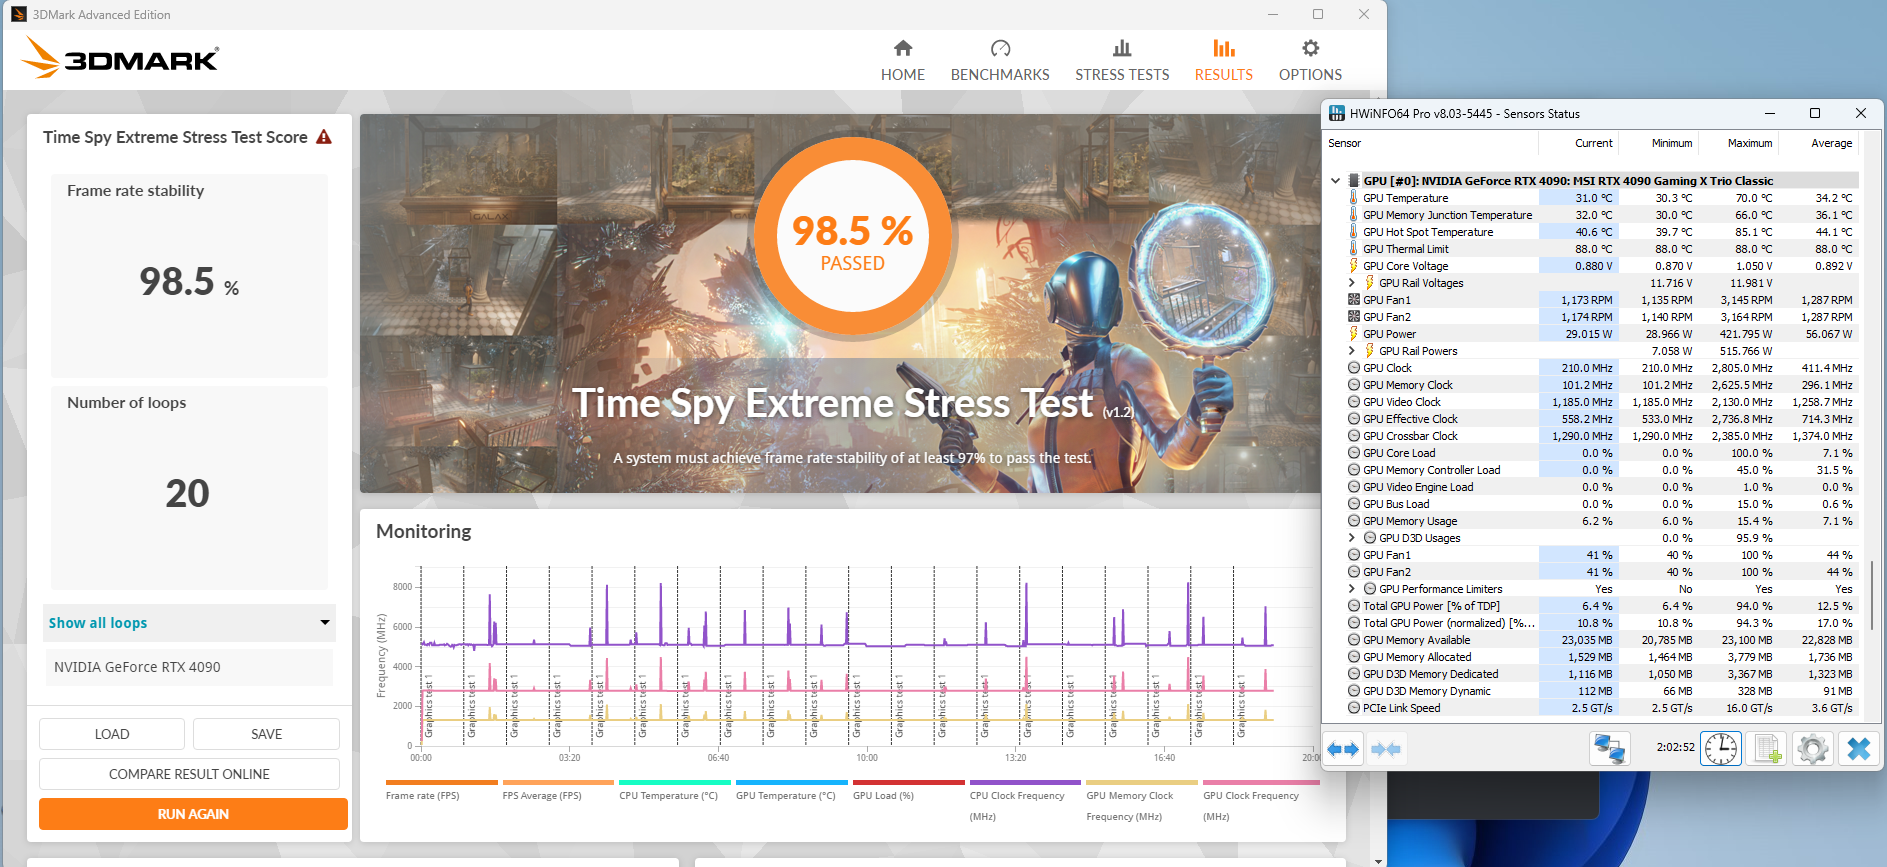Click the warning triangle beside Stress Test Score

tap(324, 137)
